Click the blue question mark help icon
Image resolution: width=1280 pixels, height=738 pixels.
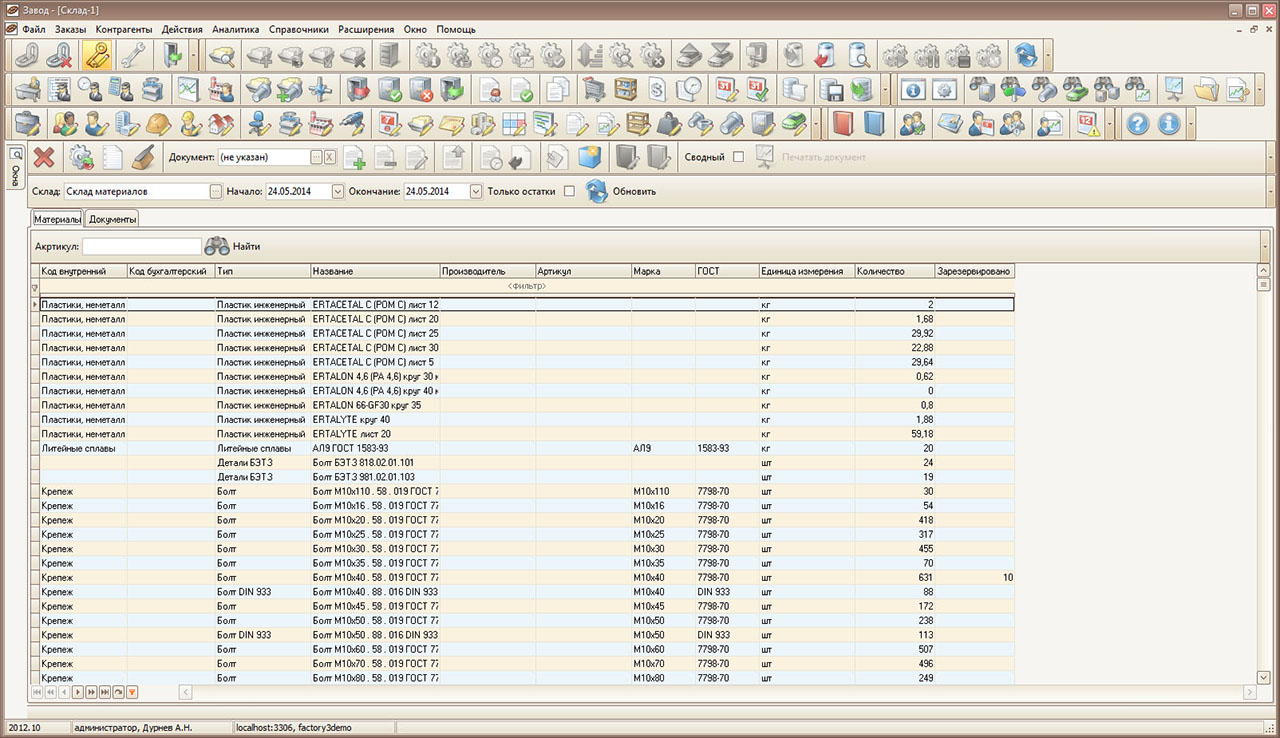click(1137, 123)
